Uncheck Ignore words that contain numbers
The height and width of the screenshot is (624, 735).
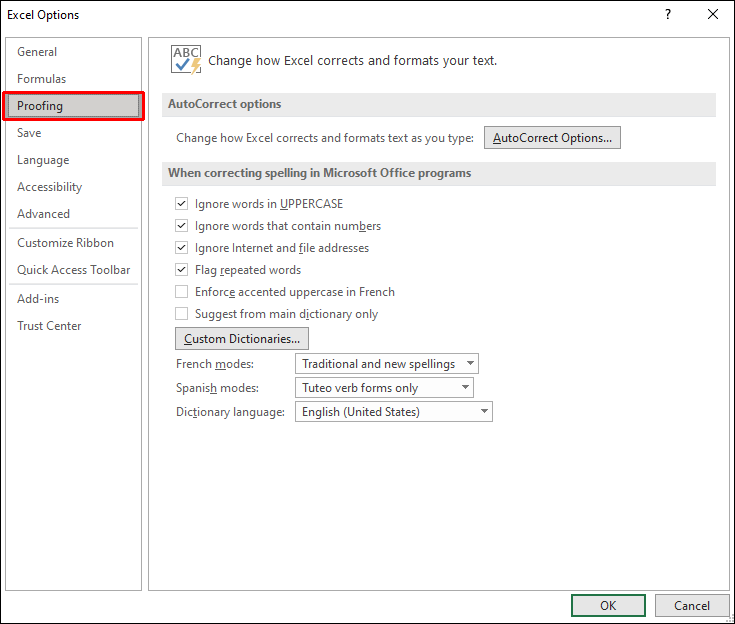[x=182, y=226]
